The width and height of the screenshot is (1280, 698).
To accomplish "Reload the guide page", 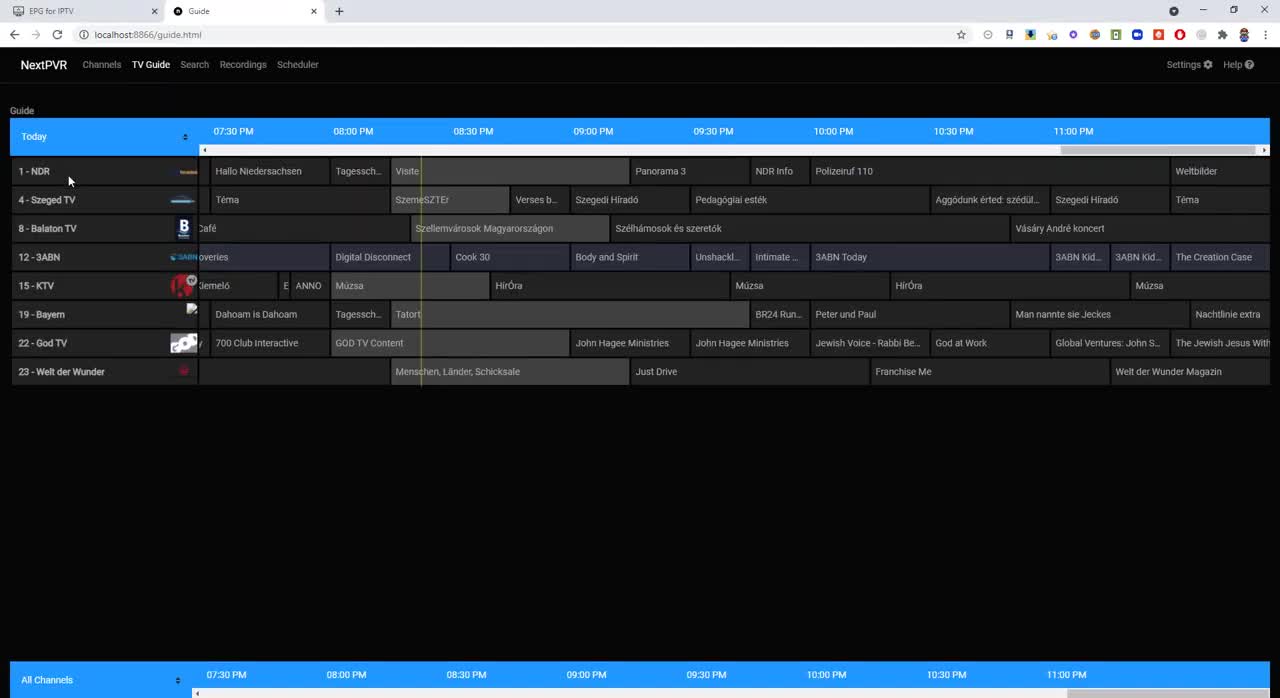I will [57, 35].
